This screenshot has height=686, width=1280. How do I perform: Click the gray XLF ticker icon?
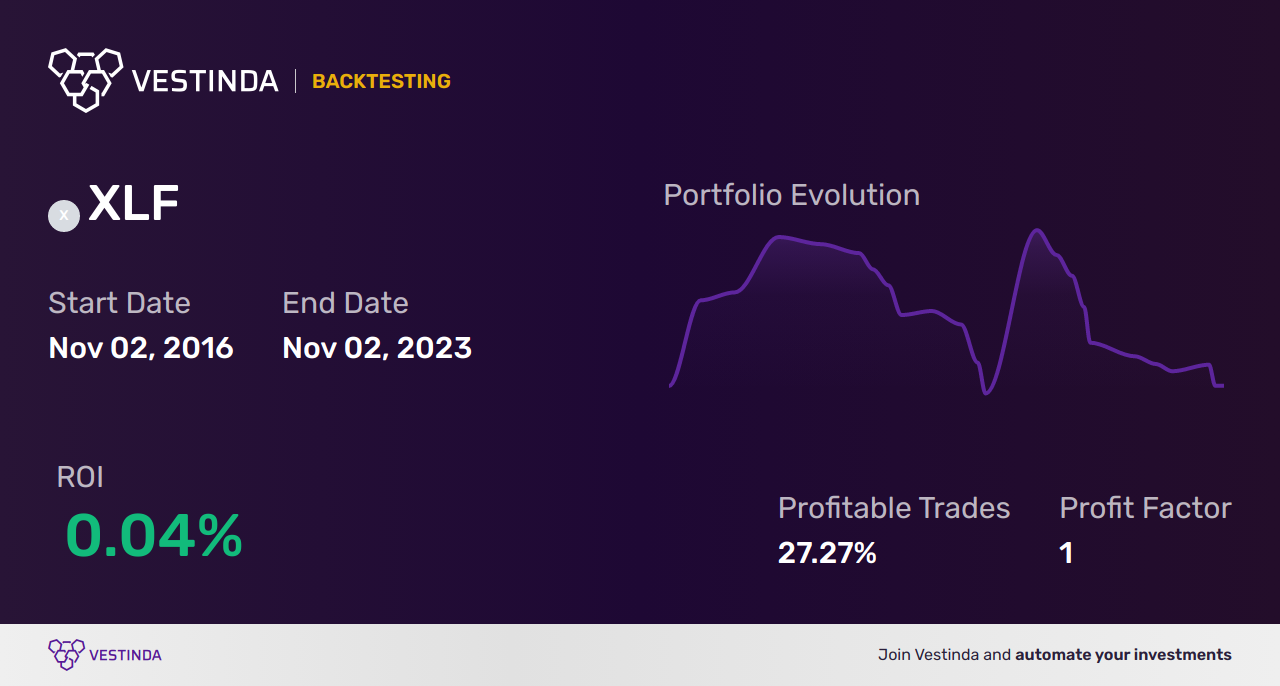[x=64, y=215]
